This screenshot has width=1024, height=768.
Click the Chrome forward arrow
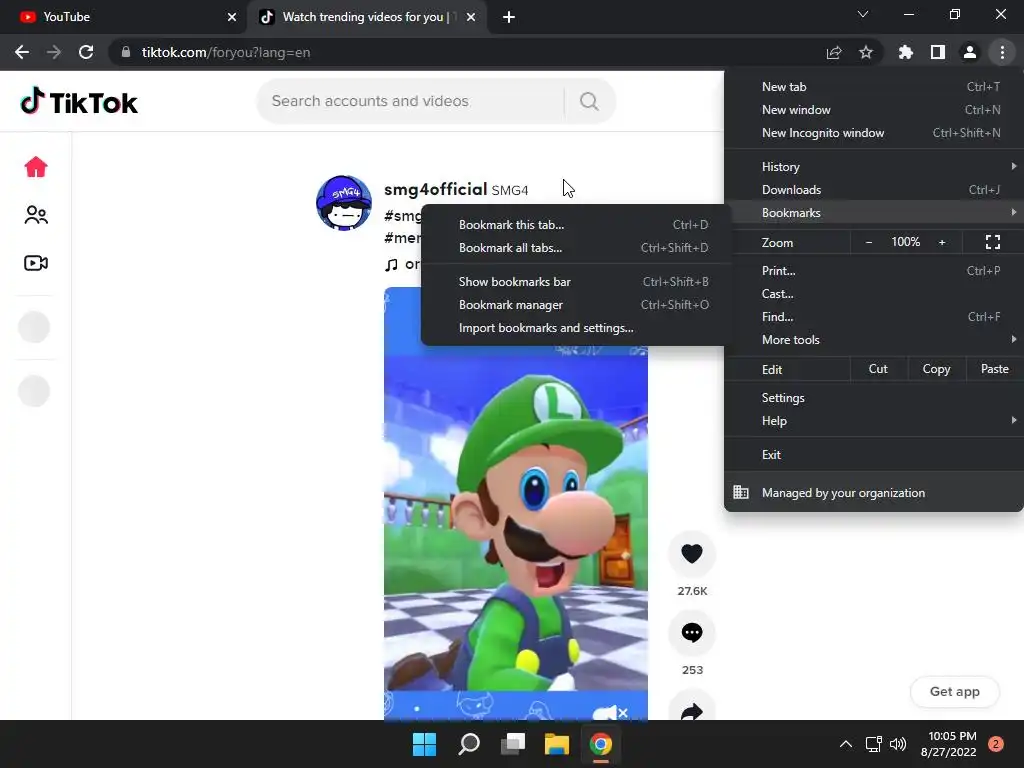pyautogui.click(x=54, y=52)
